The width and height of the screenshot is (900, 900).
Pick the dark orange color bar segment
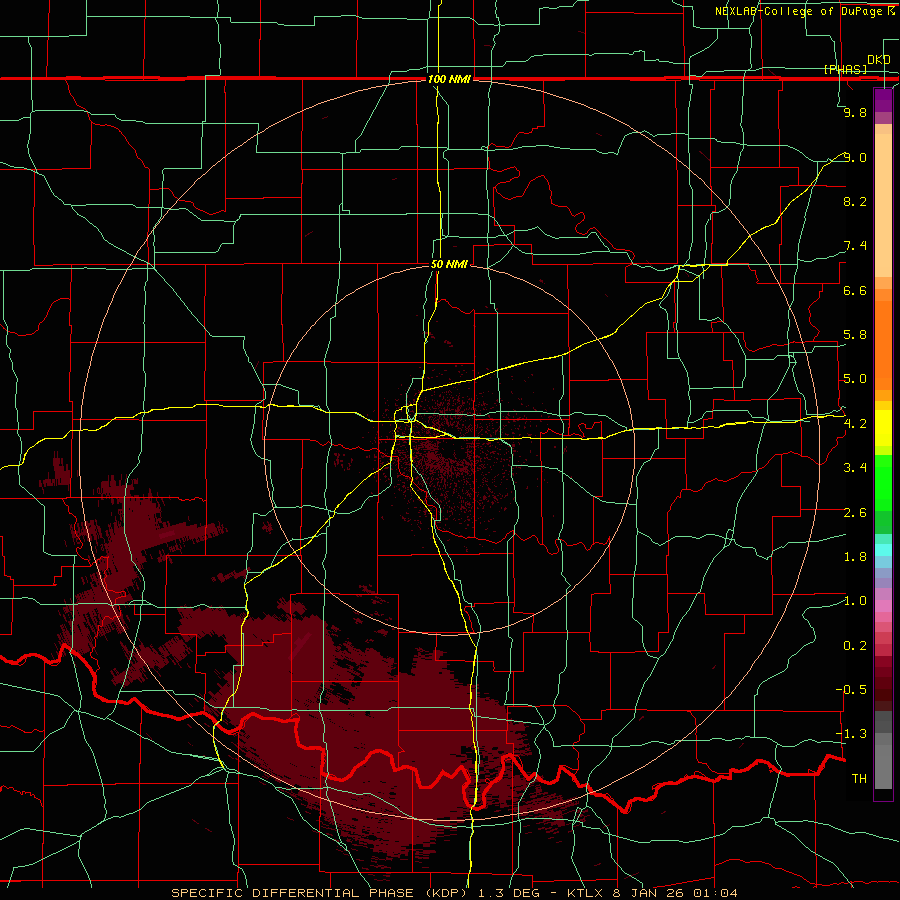tap(883, 344)
